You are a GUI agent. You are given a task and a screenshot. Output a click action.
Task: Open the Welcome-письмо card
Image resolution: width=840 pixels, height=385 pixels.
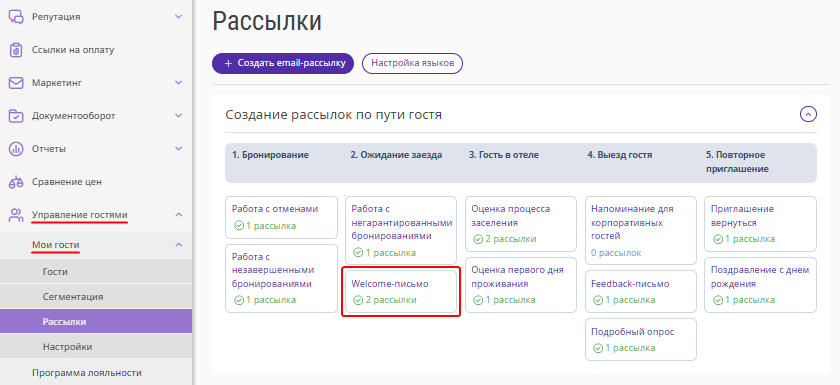point(401,292)
